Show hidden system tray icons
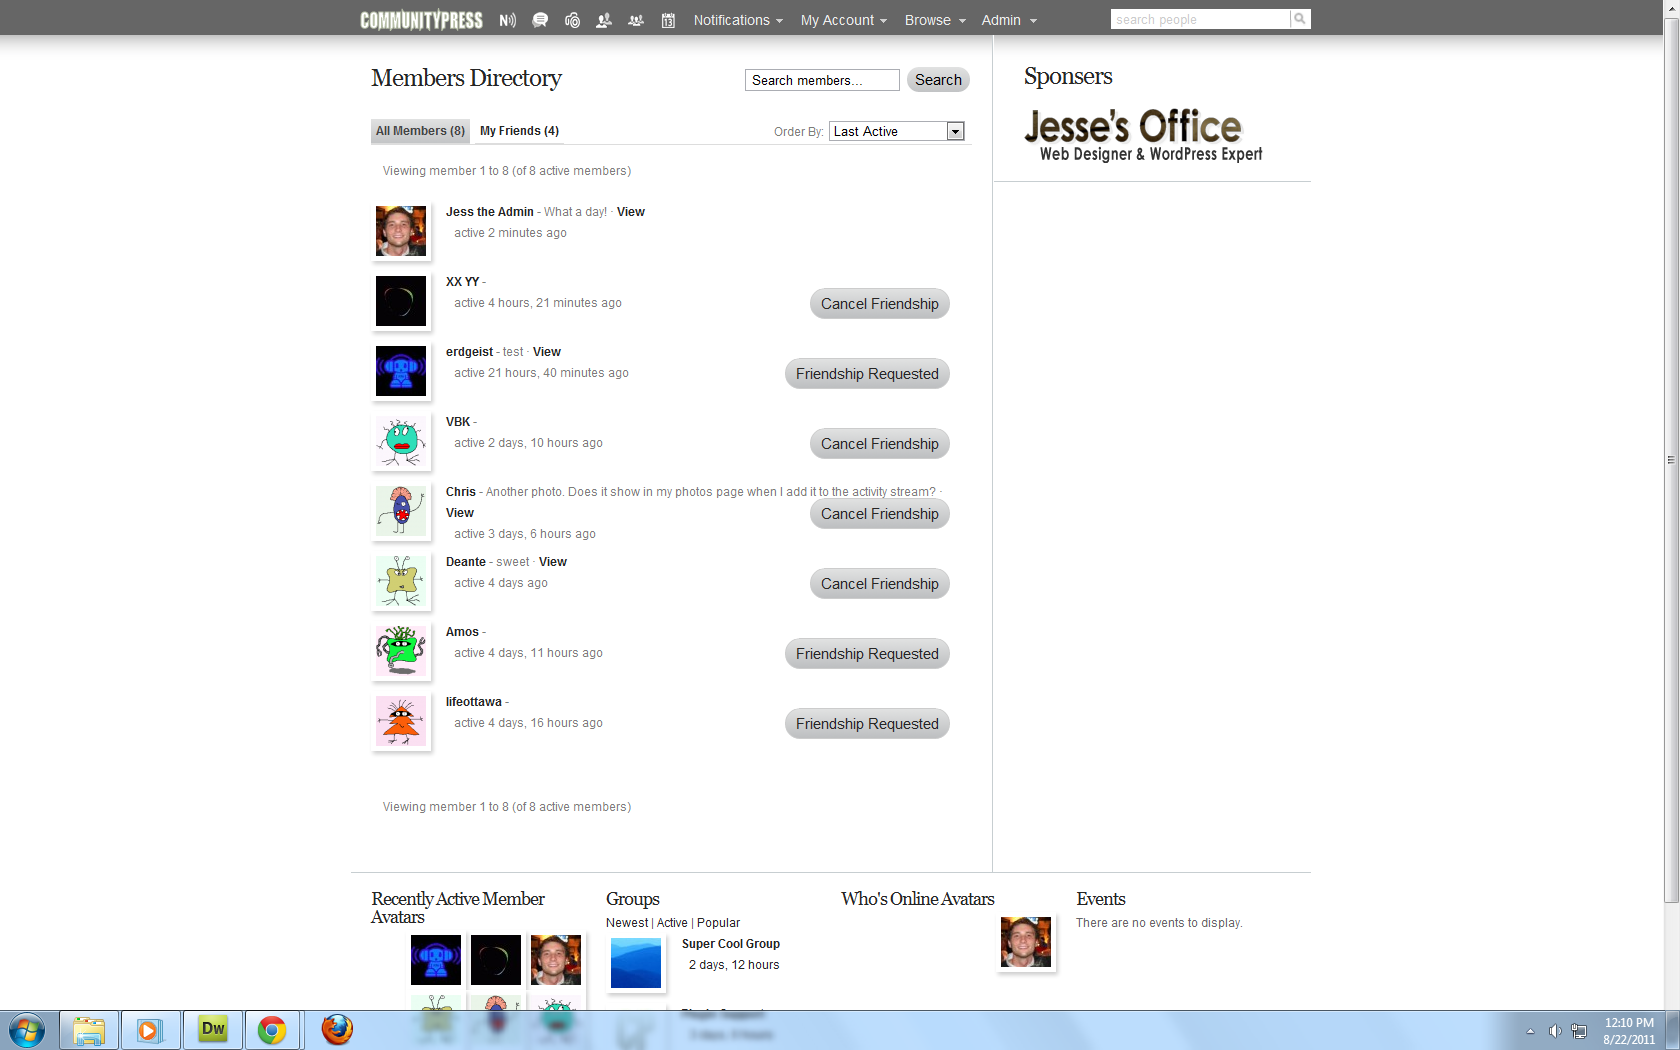The height and width of the screenshot is (1050, 1680). [1530, 1031]
